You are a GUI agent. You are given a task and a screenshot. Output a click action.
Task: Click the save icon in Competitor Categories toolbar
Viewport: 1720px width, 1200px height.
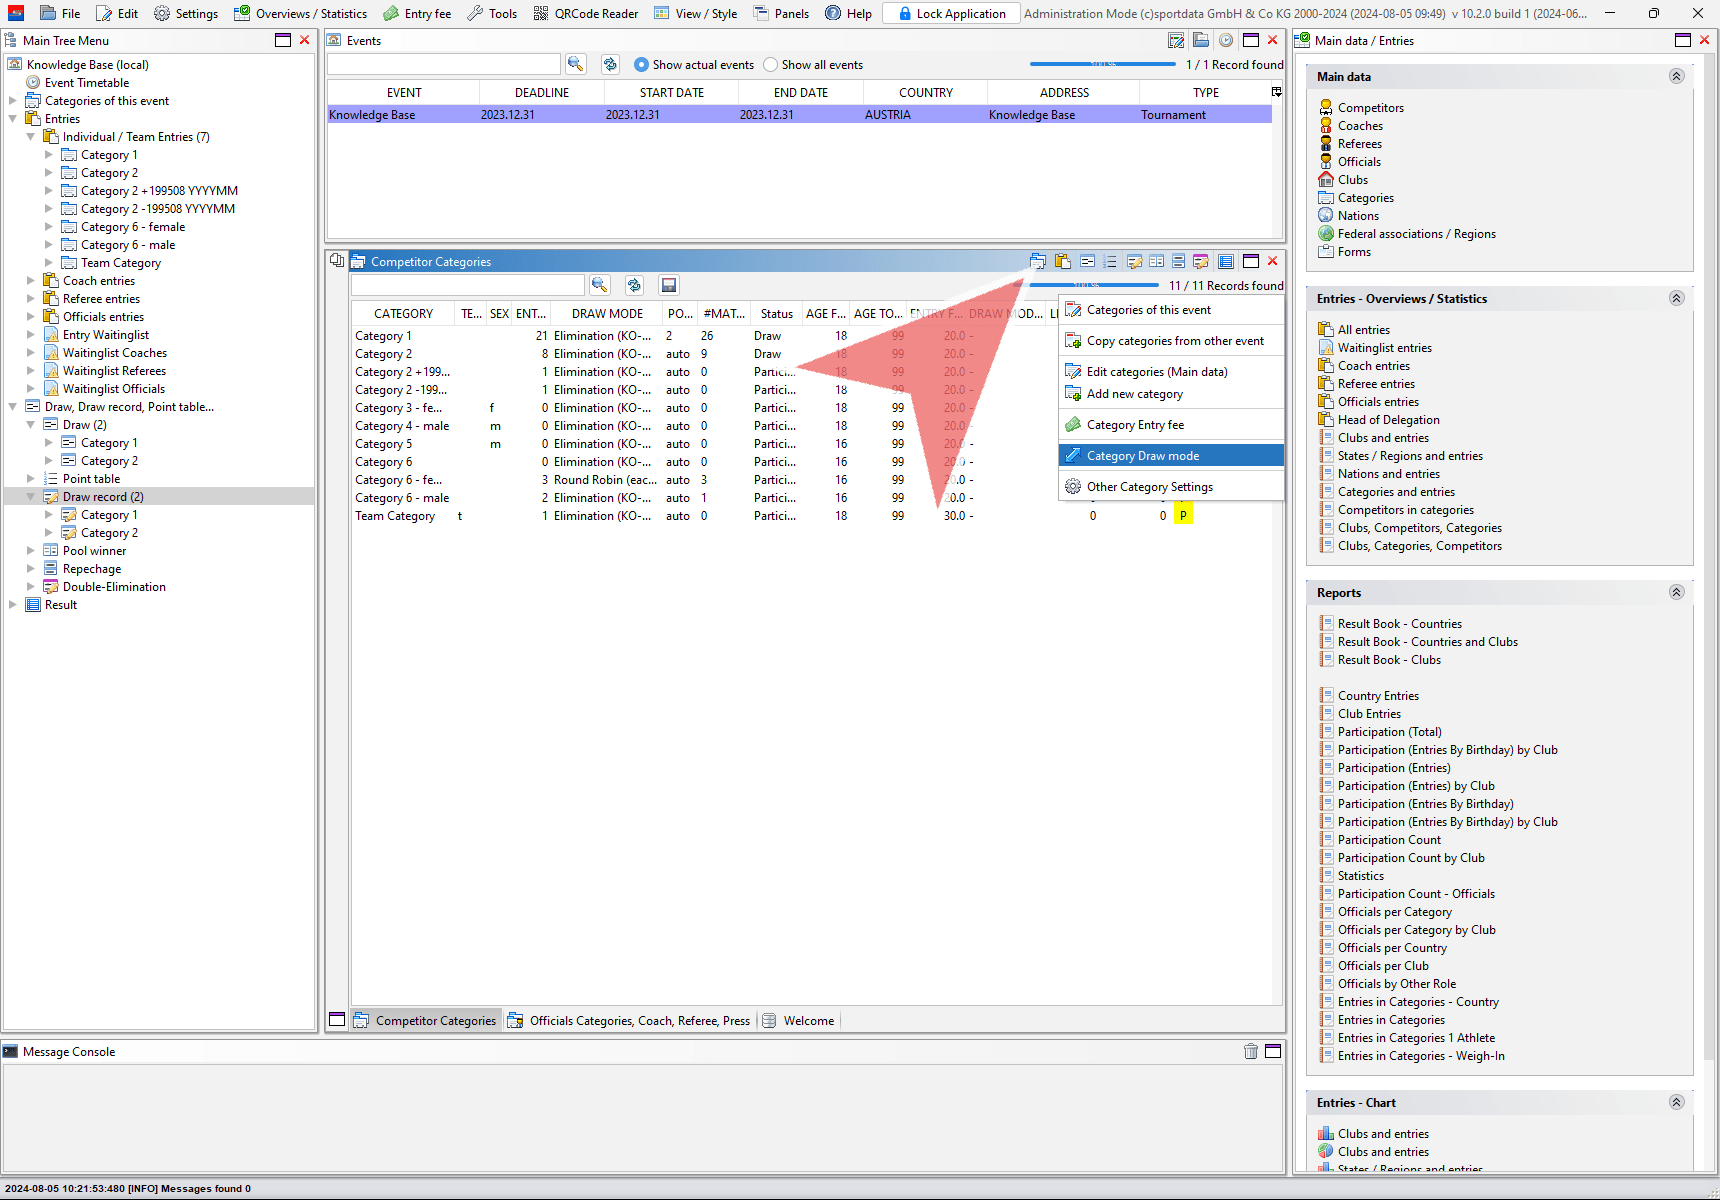[x=669, y=285]
